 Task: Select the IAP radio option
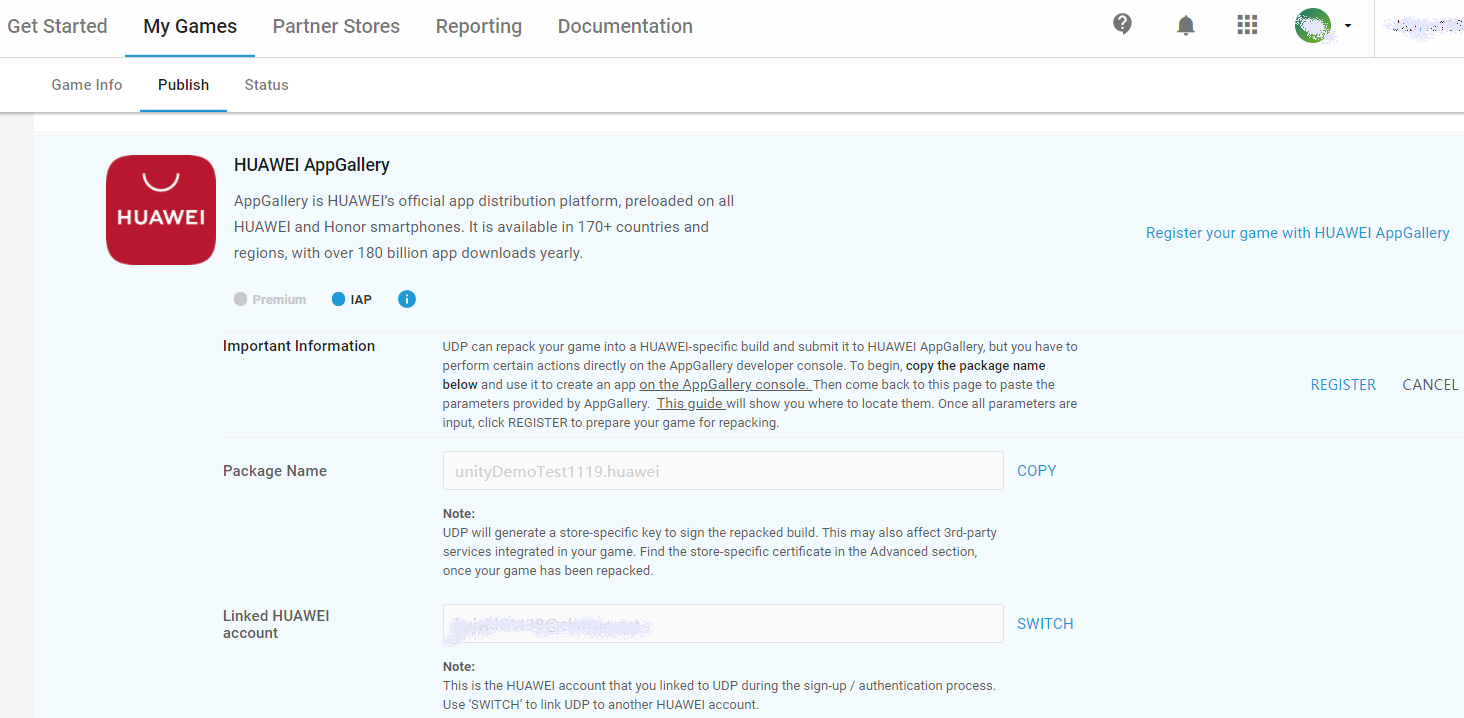click(x=338, y=299)
